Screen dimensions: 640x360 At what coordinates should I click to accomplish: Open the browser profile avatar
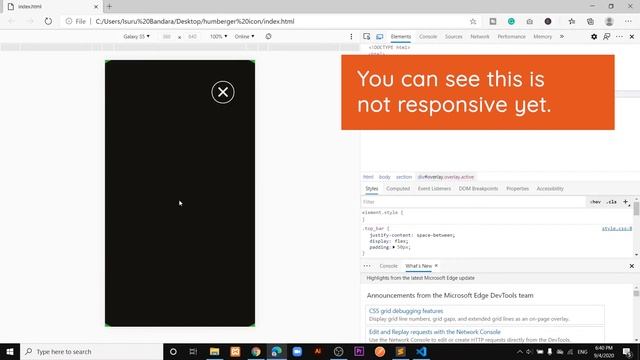point(609,21)
